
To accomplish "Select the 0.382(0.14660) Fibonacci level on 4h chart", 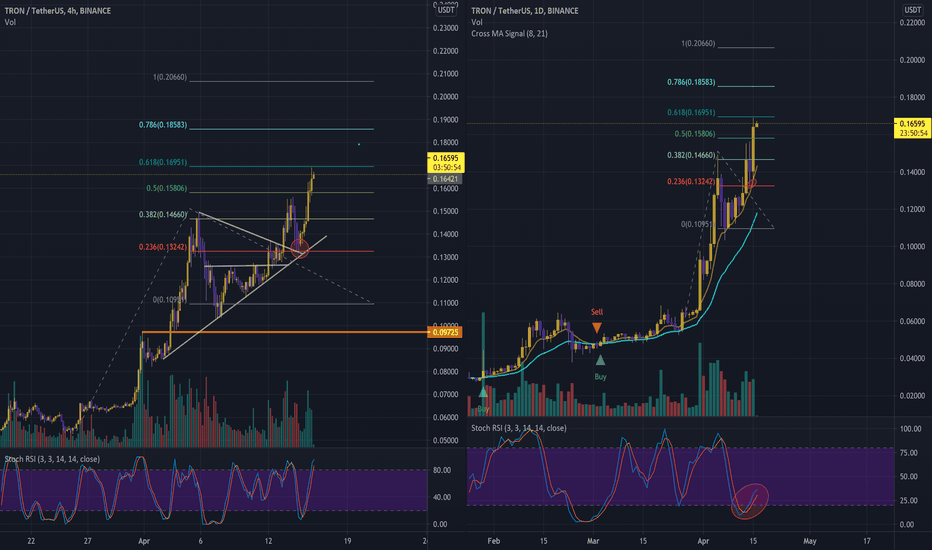I will click(x=163, y=215).
